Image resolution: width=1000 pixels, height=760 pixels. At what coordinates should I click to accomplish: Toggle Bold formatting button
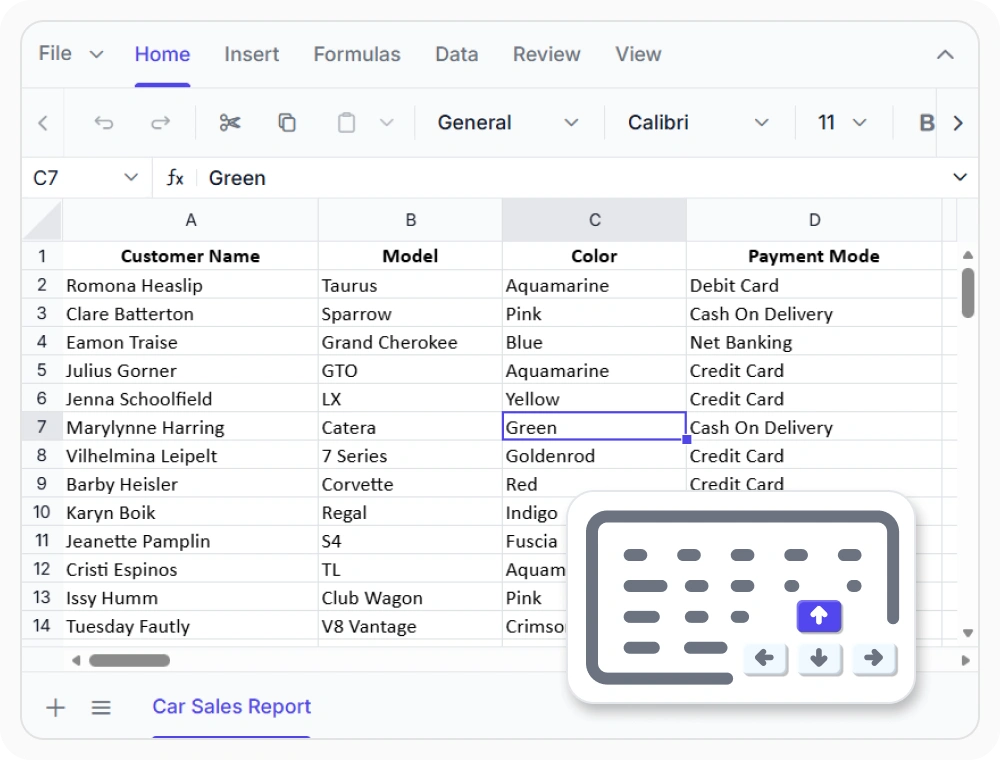tap(926, 122)
